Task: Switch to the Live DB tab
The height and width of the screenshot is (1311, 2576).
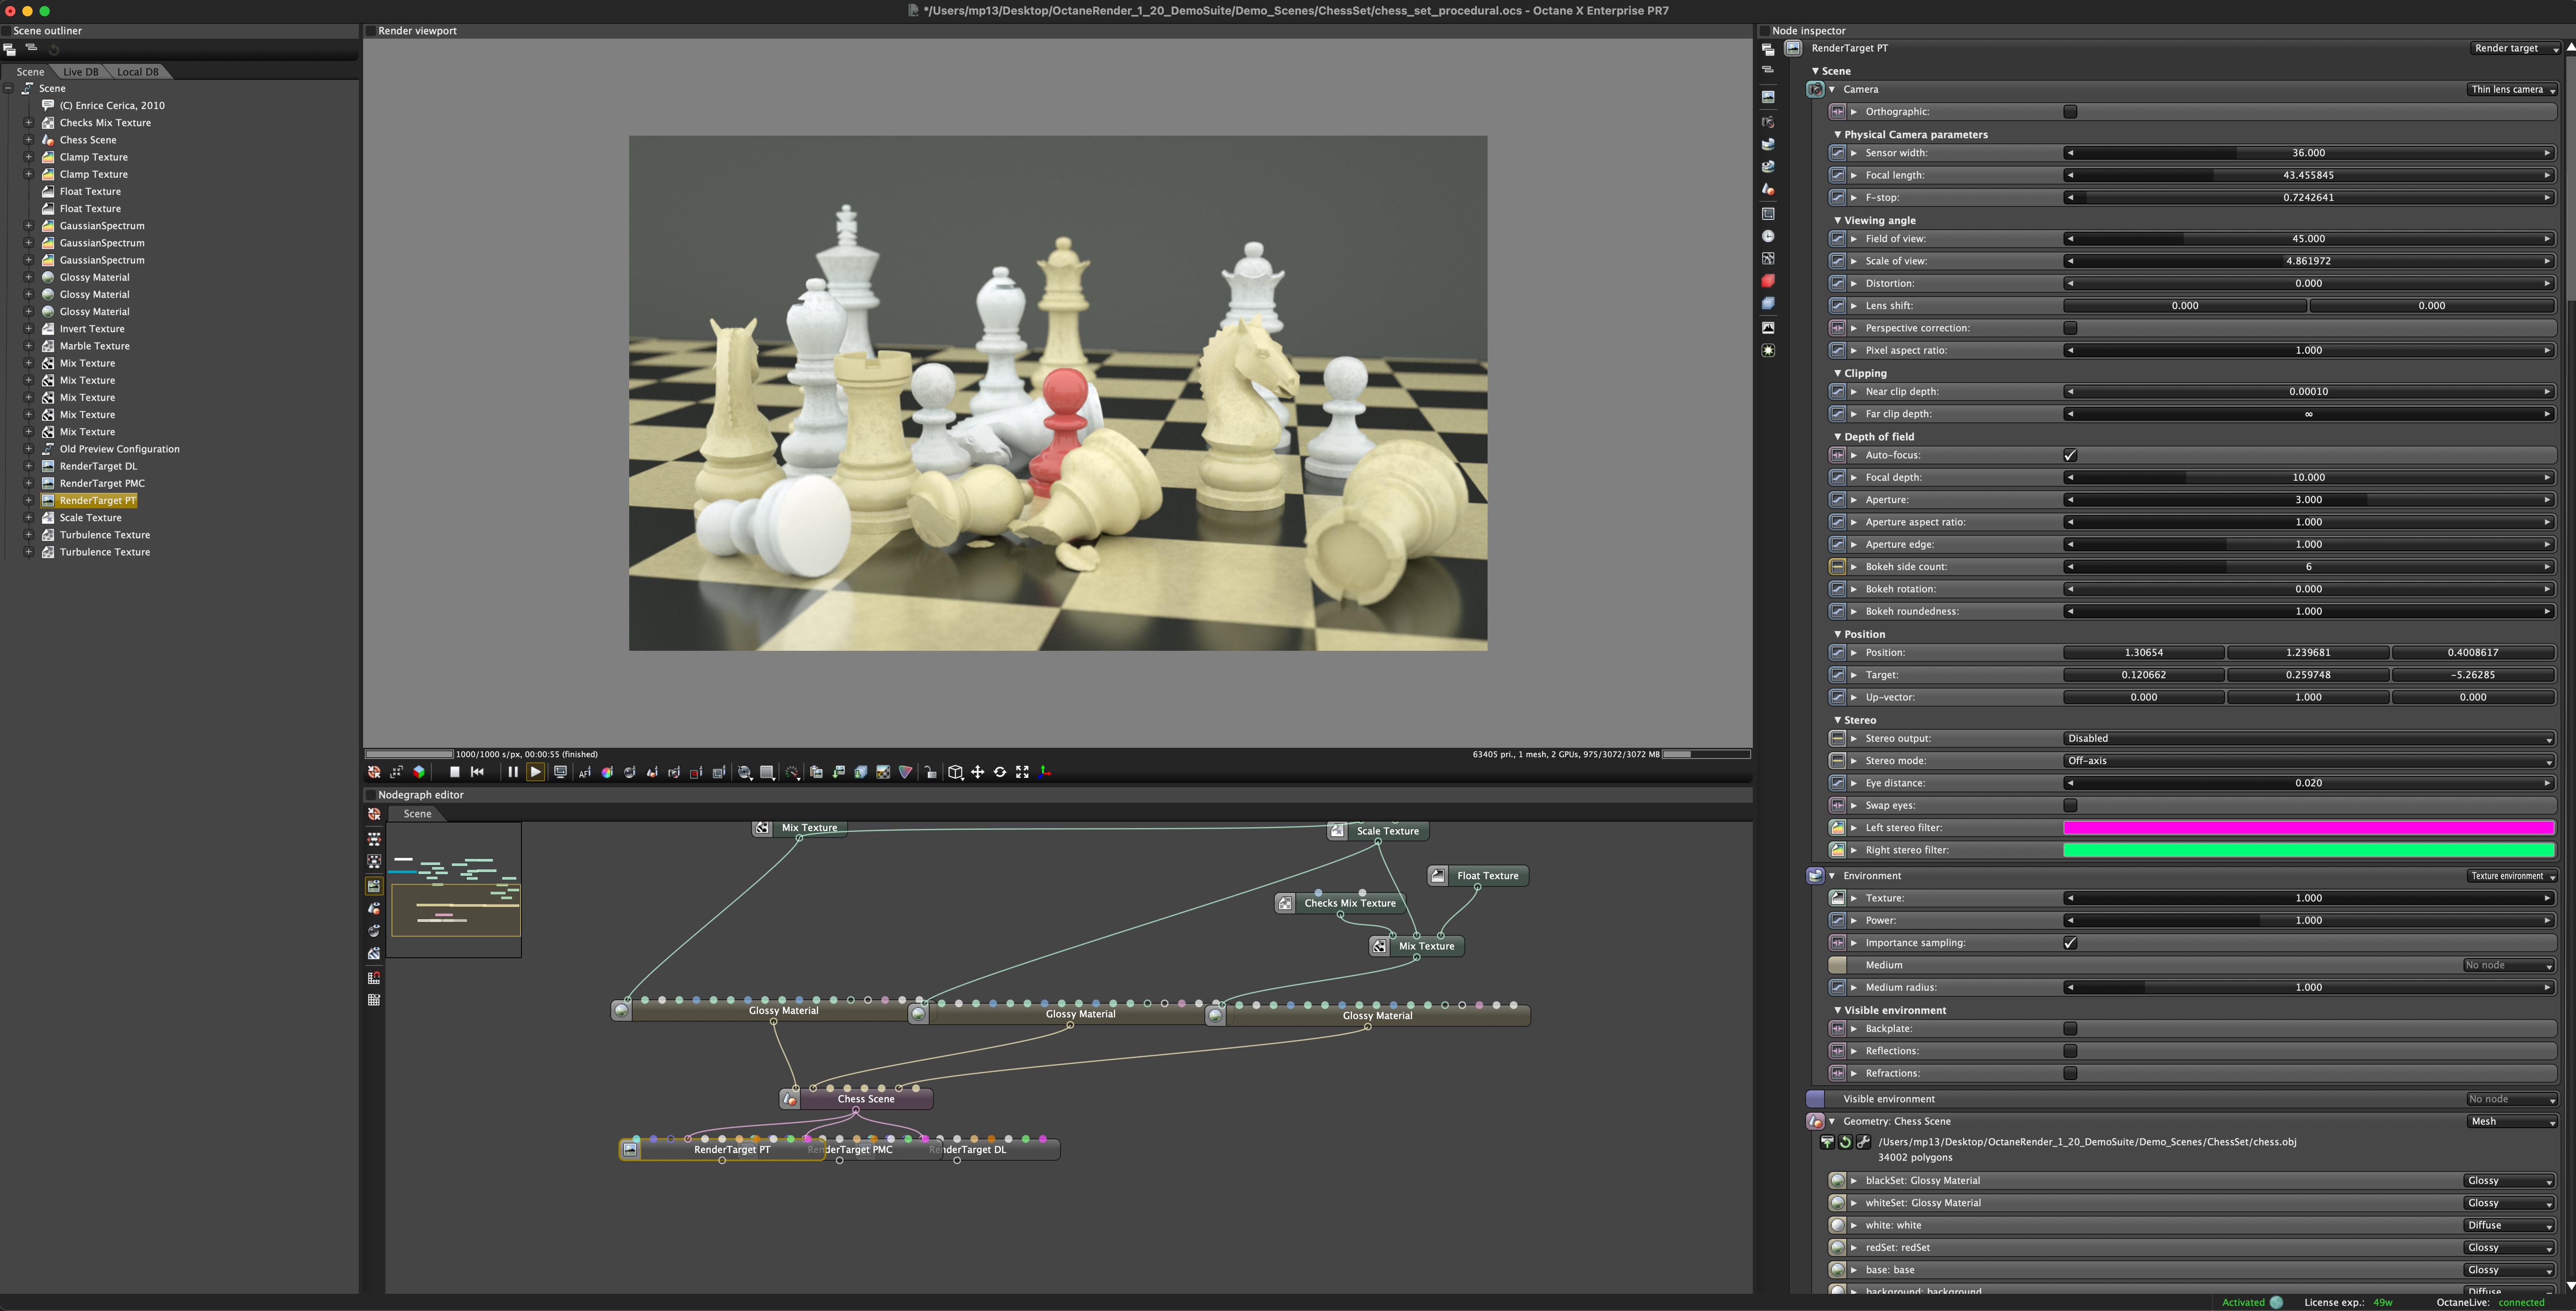Action: click(x=81, y=72)
